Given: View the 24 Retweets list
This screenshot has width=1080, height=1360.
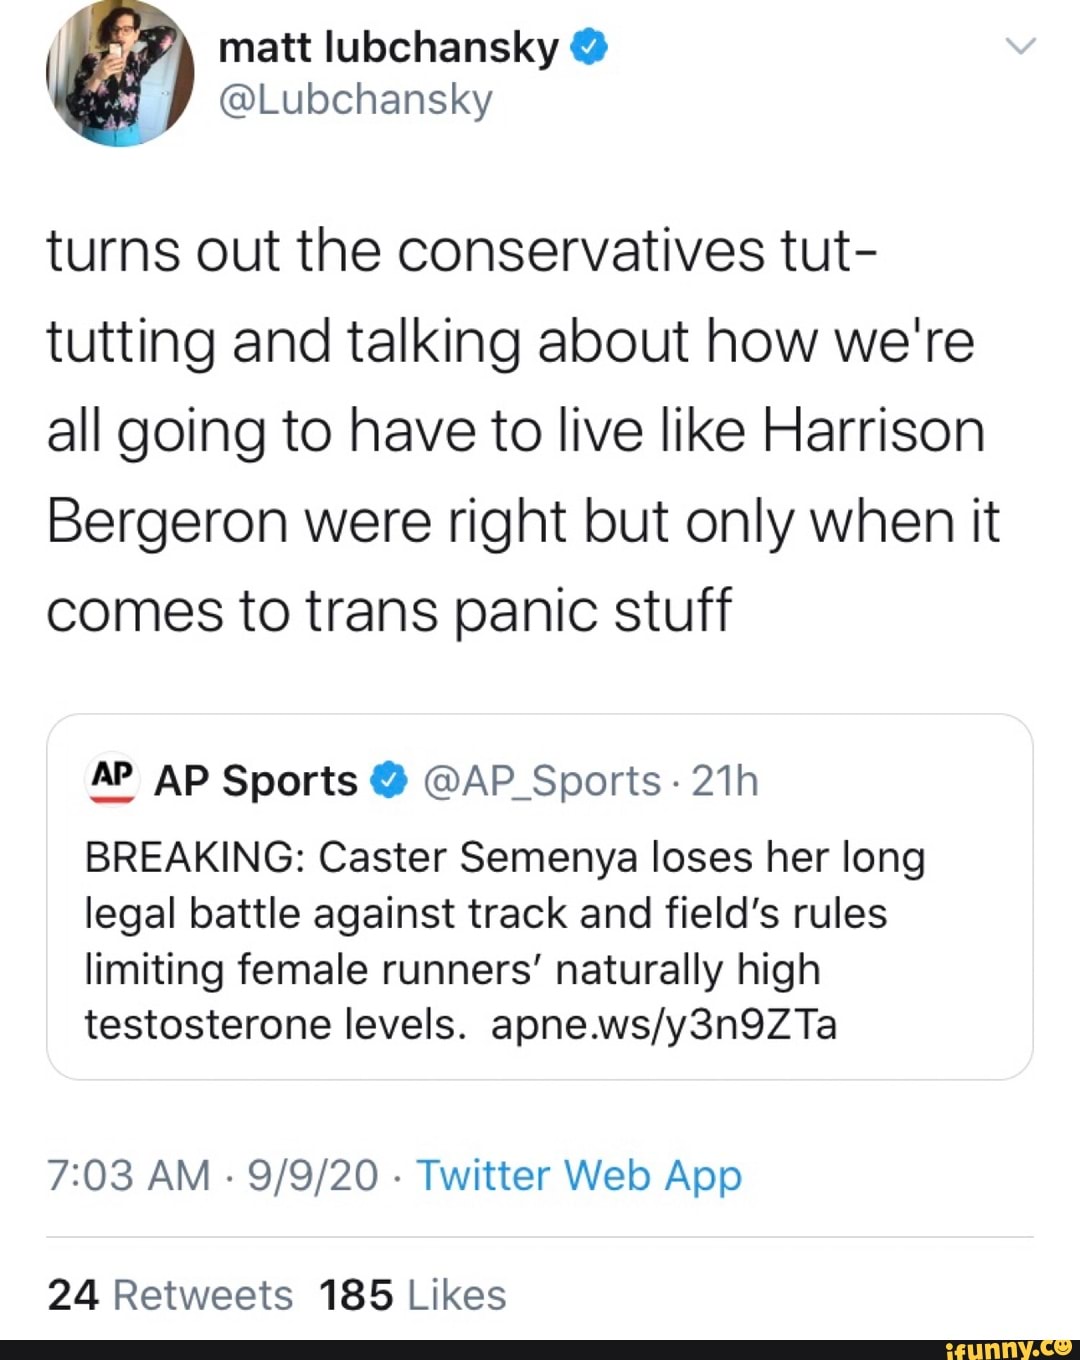Looking at the screenshot, I should click(x=170, y=1295).
